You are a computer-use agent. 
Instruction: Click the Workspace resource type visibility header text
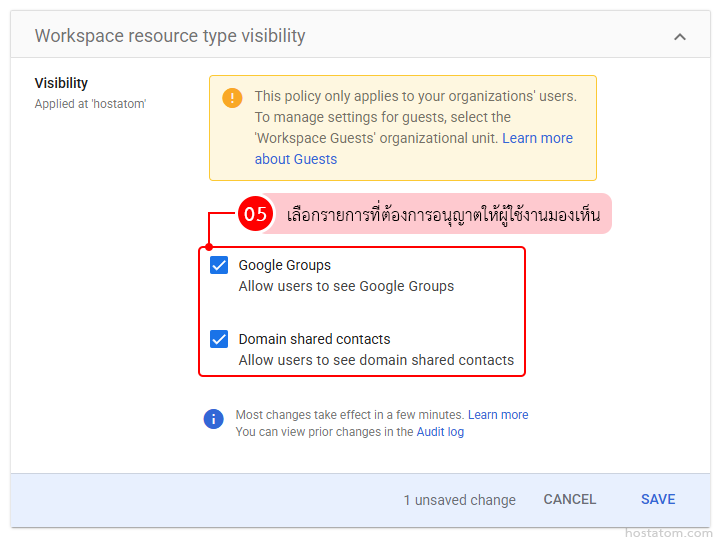click(170, 36)
